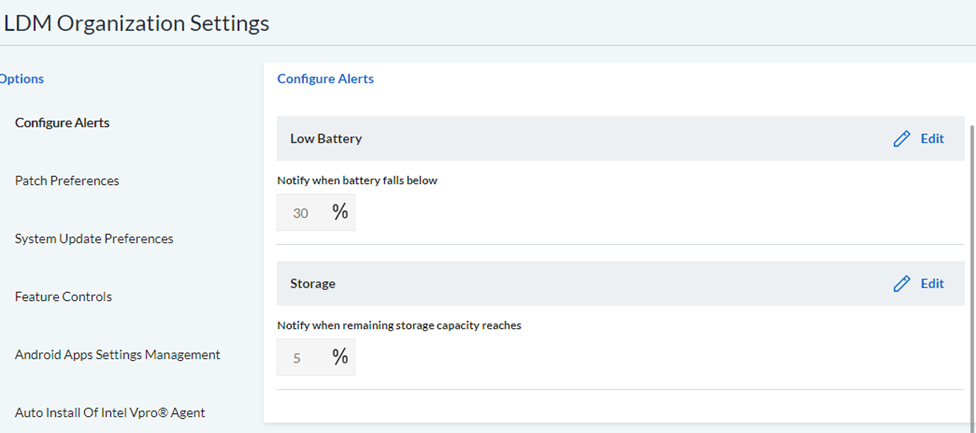Select Auto Install Of Intel Vpro Agent

tap(110, 412)
